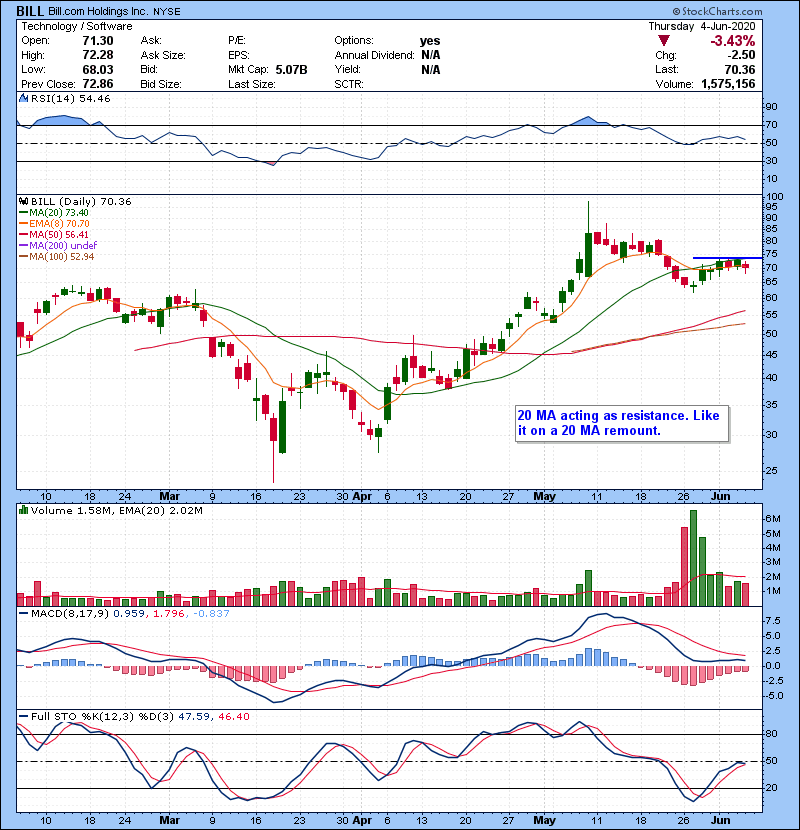Click the RSI(14) 54.46 panel label
This screenshot has width=800, height=830.
(70, 98)
